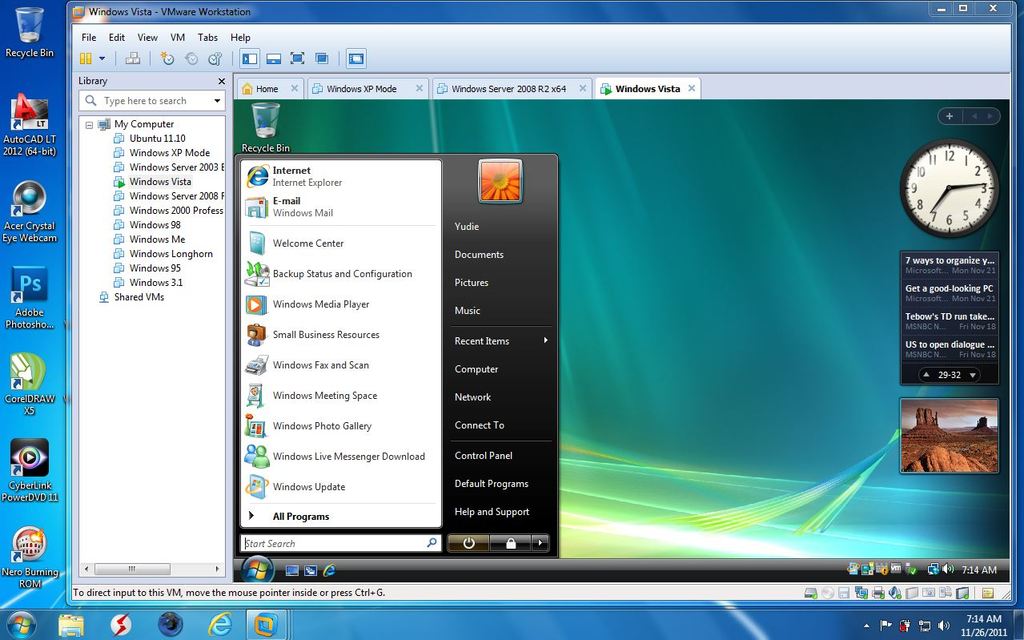The image size is (1024, 640).
Task: Click the Vista Start orb
Action: tap(258, 569)
